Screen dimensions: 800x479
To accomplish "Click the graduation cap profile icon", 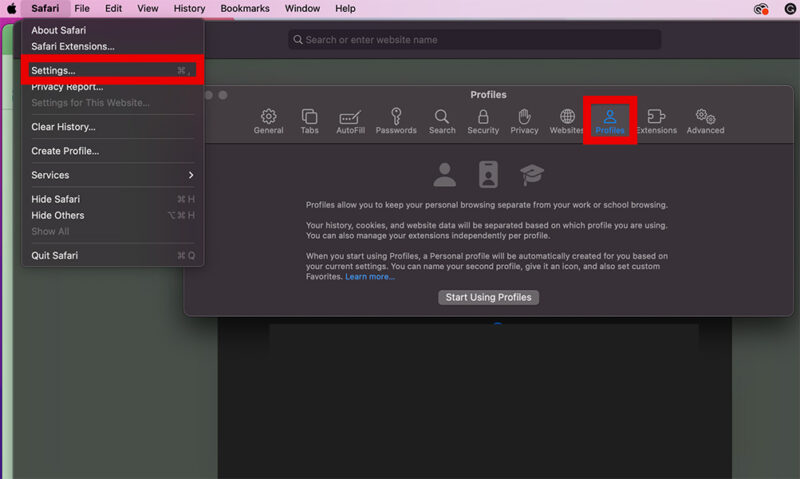I will [532, 175].
